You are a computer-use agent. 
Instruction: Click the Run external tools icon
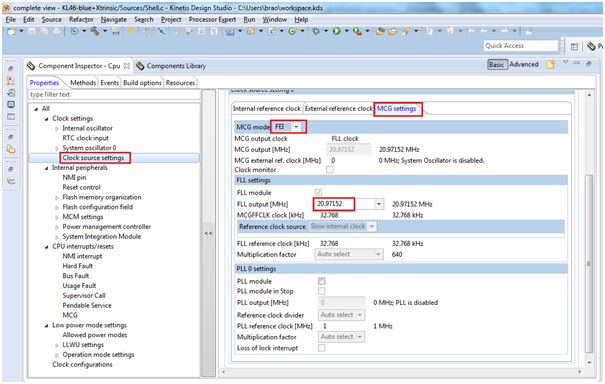click(357, 31)
